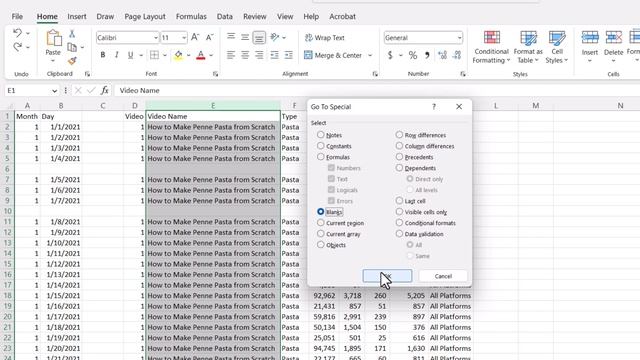This screenshot has width=640, height=360.
Task: Choose Row differences radio option
Action: click(x=399, y=135)
